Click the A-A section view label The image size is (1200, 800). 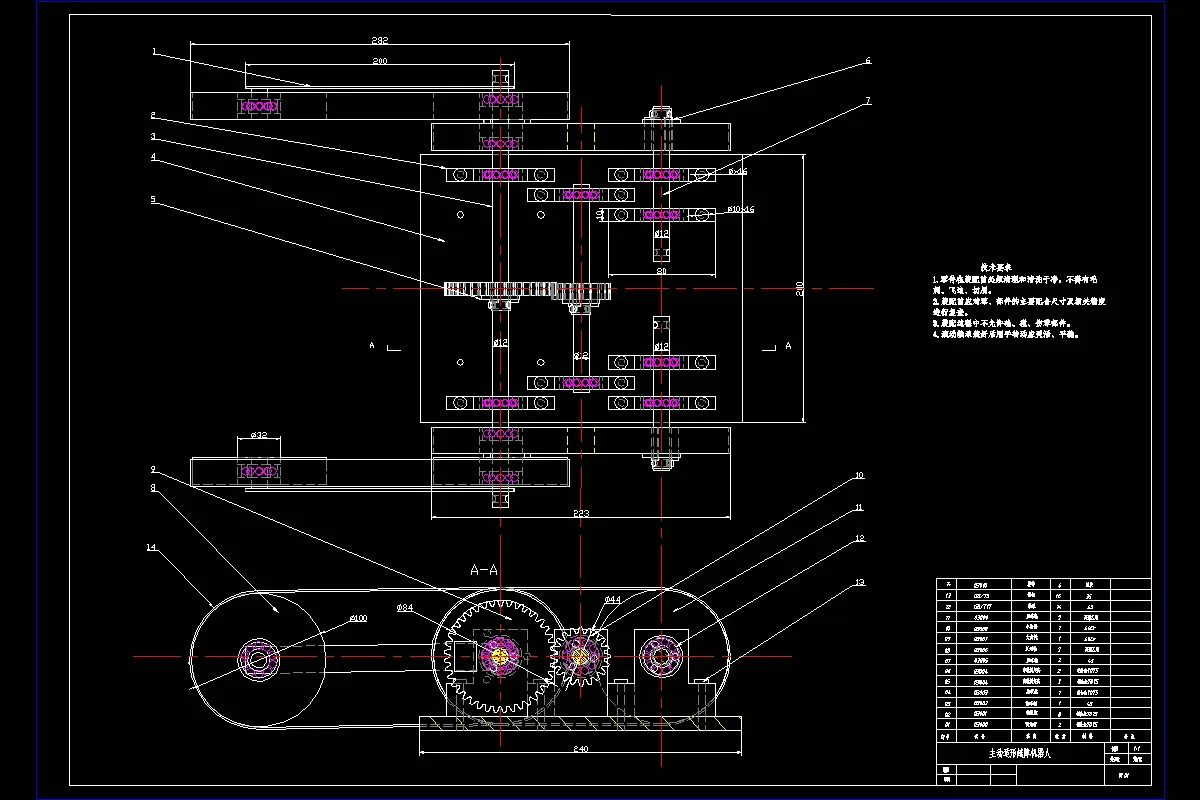484,569
